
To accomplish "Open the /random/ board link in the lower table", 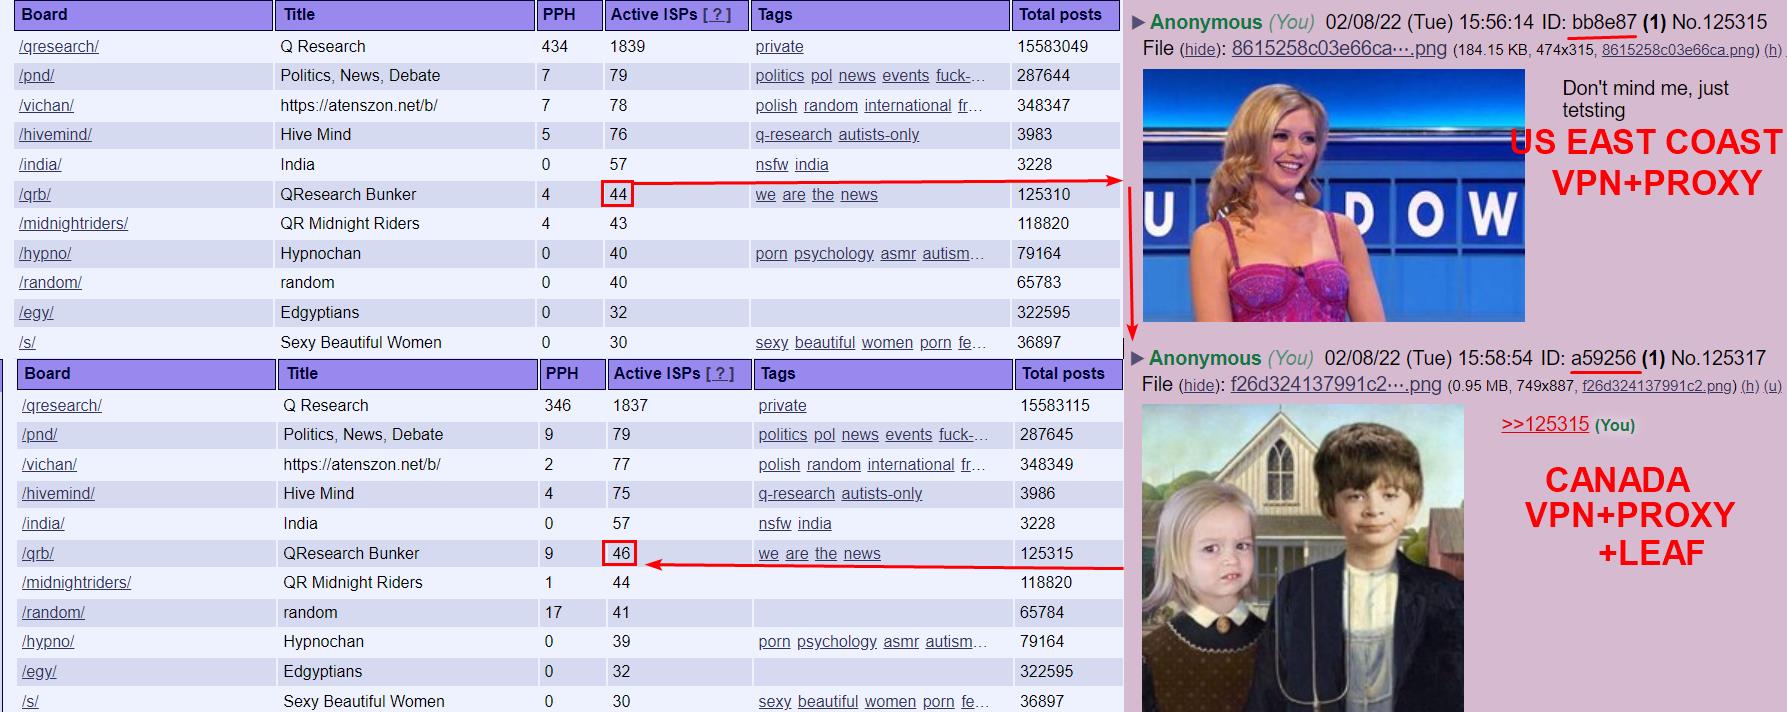I will pyautogui.click(x=53, y=613).
